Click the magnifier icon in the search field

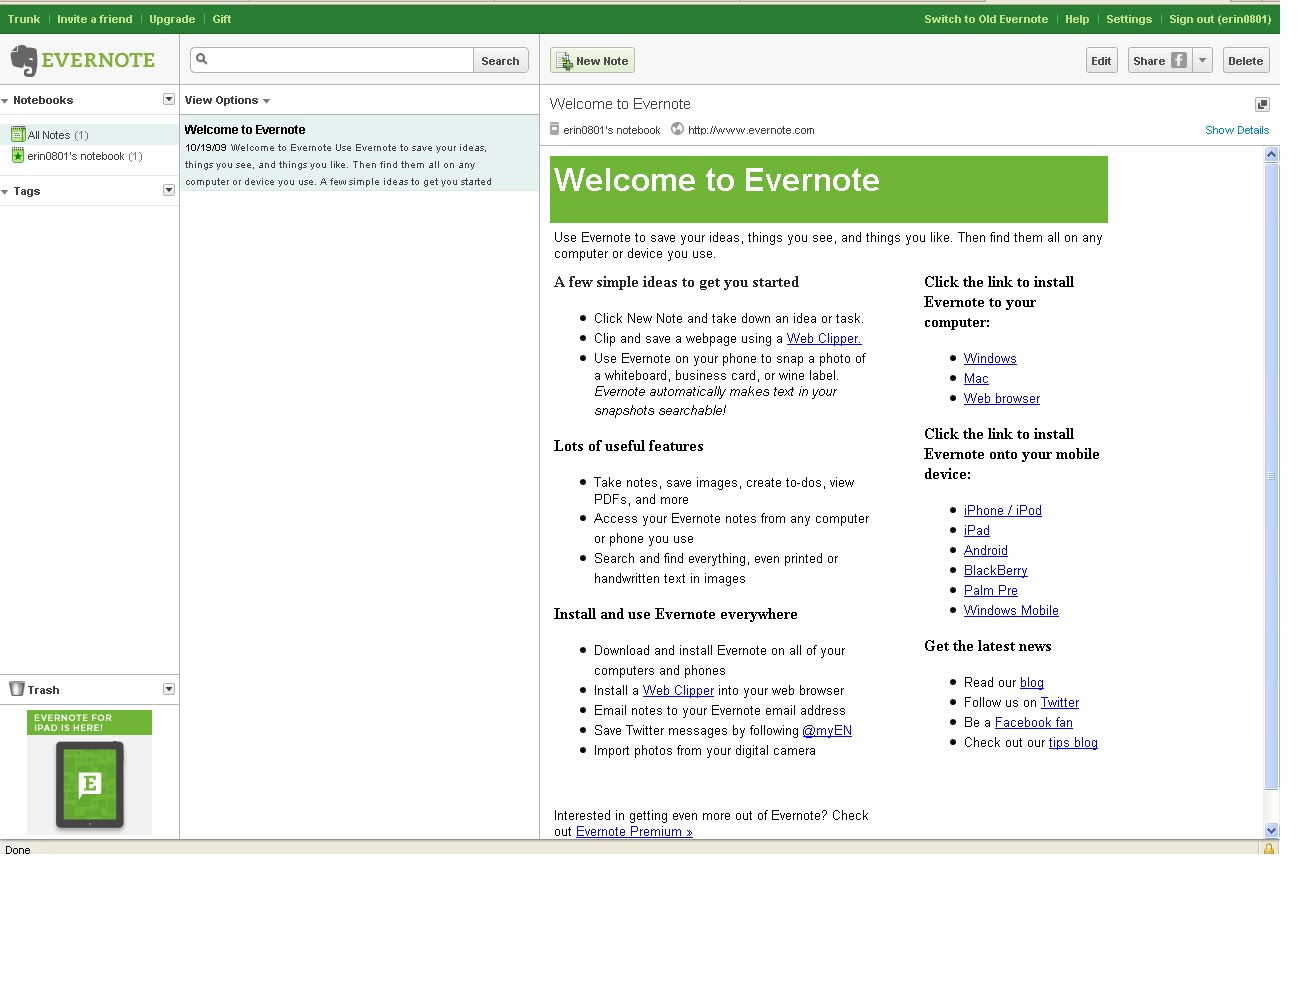tap(203, 59)
